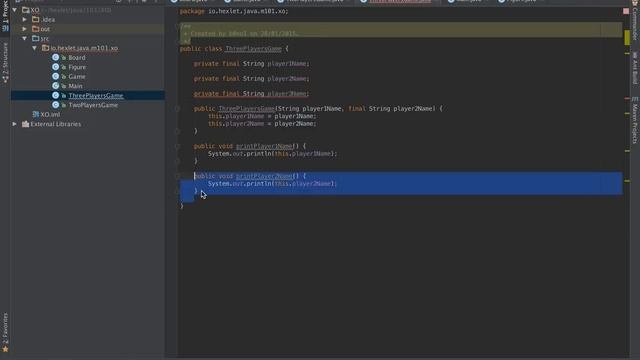Open the Structure tool window tab
The width and height of the screenshot is (640, 360).
pyautogui.click(x=5, y=62)
